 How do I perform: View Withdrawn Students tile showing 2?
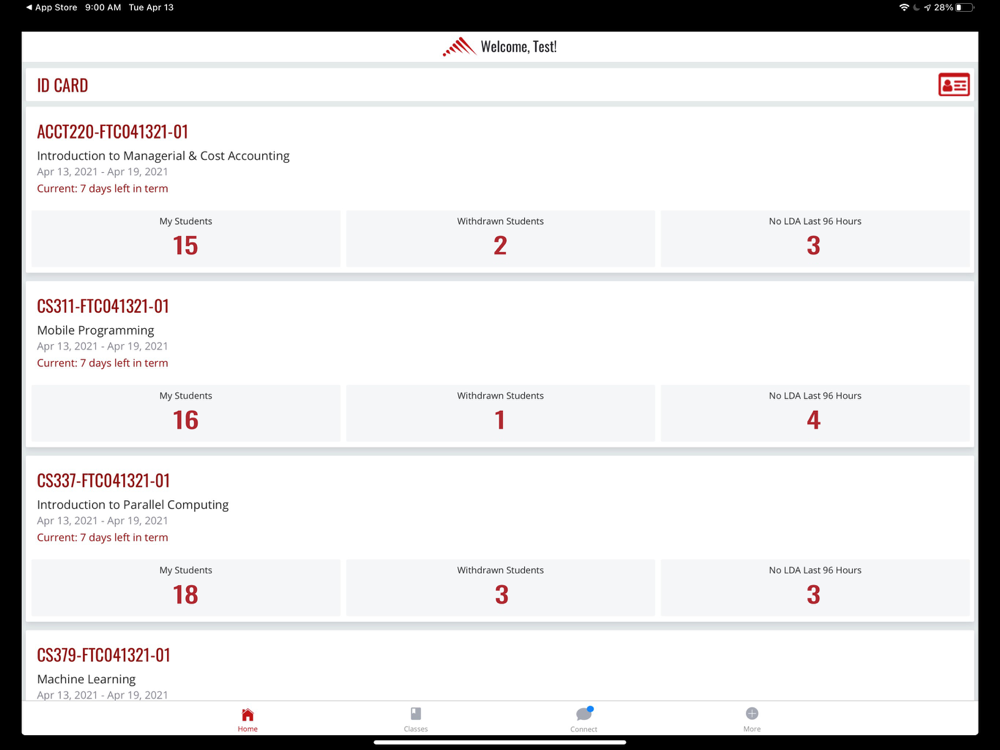500,239
